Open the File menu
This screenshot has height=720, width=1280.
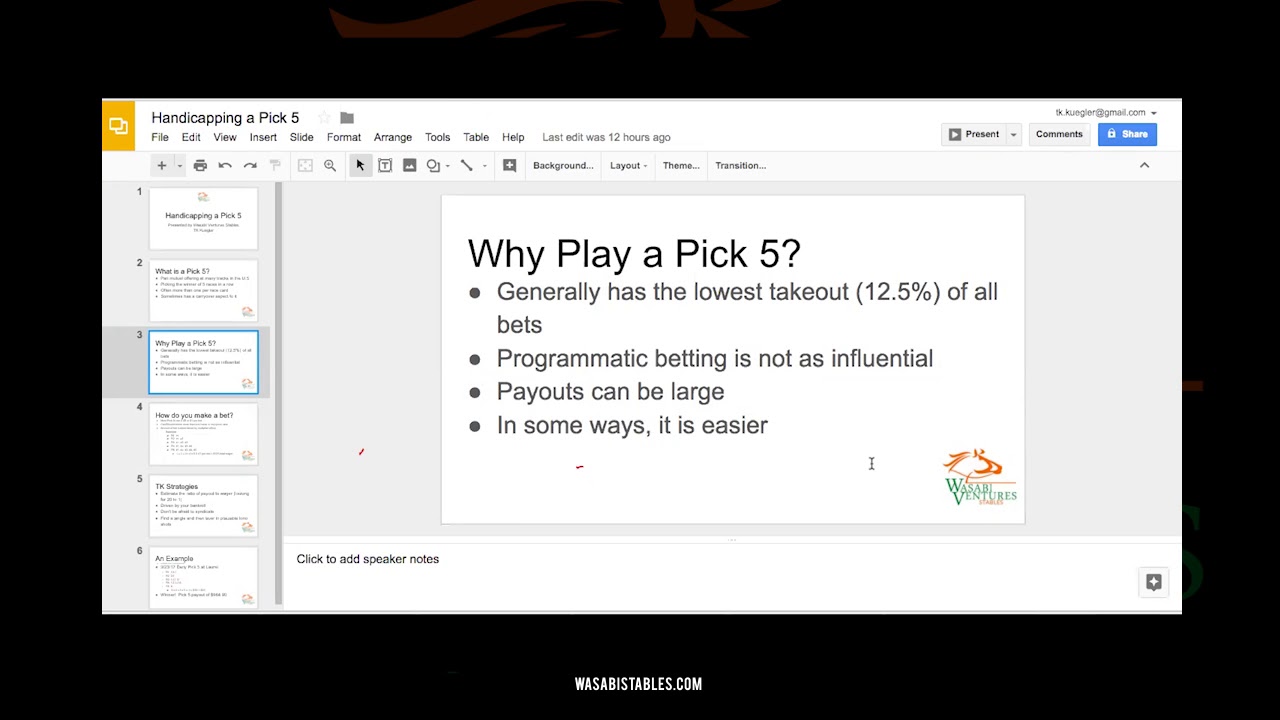point(160,137)
